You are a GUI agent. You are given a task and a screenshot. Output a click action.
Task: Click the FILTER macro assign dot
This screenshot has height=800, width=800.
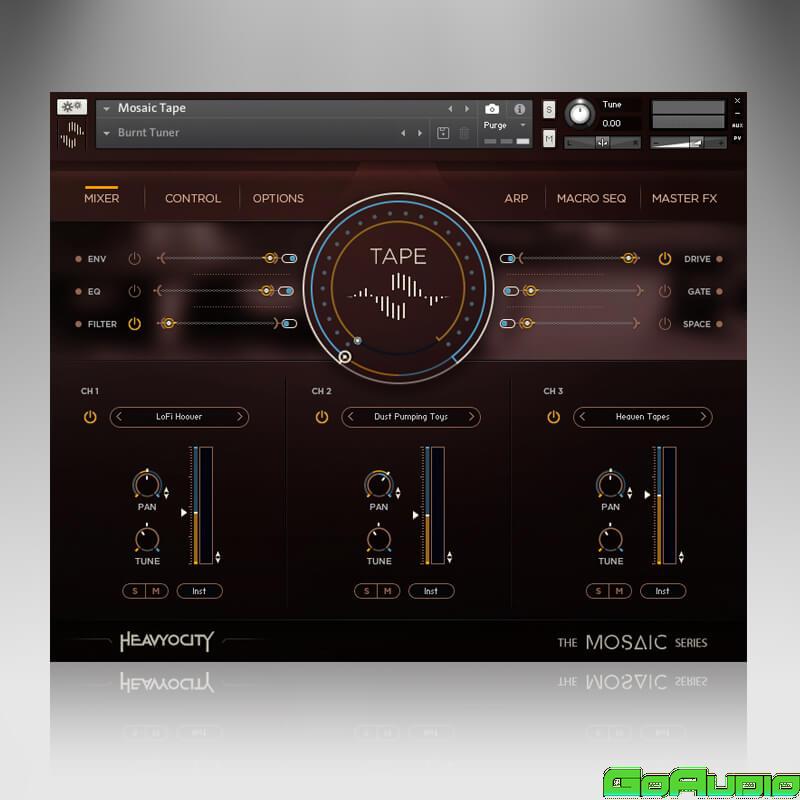[78, 324]
